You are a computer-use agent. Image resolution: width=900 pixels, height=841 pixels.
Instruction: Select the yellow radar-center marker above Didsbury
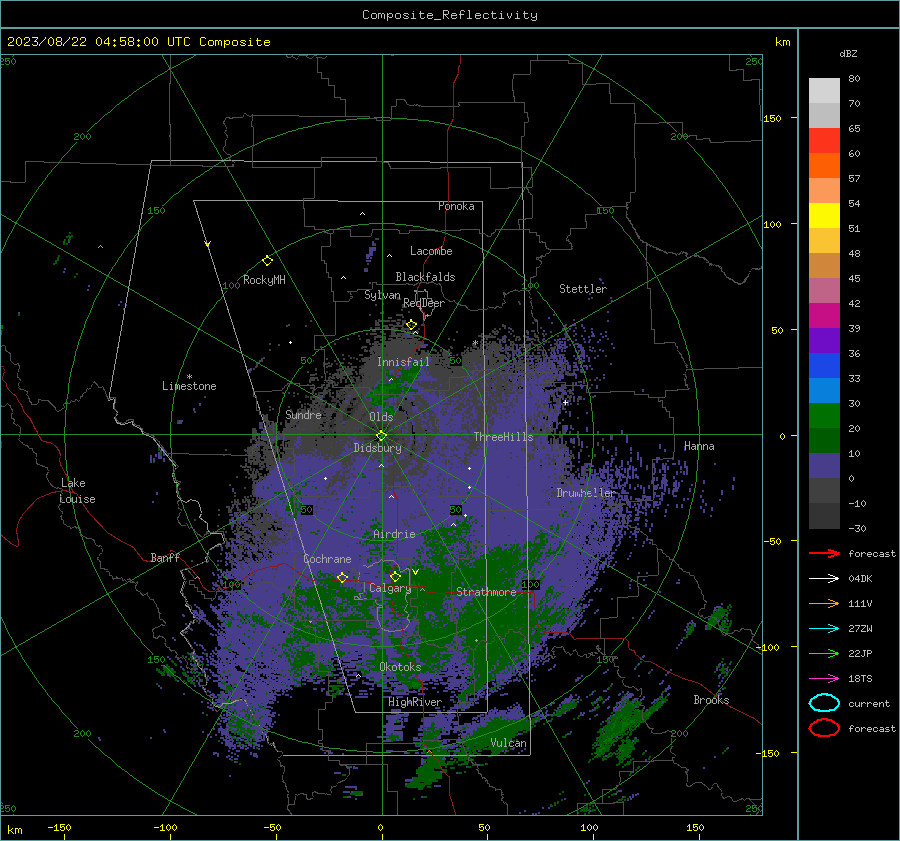point(381,436)
